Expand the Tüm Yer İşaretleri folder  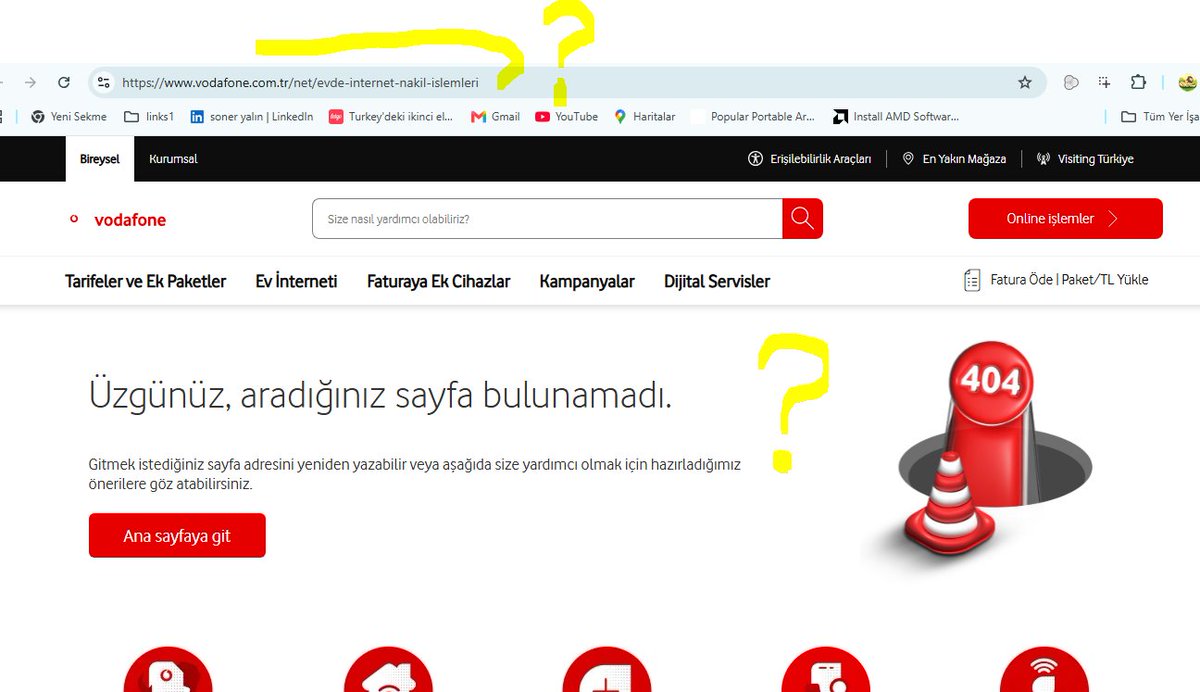[1160, 117]
